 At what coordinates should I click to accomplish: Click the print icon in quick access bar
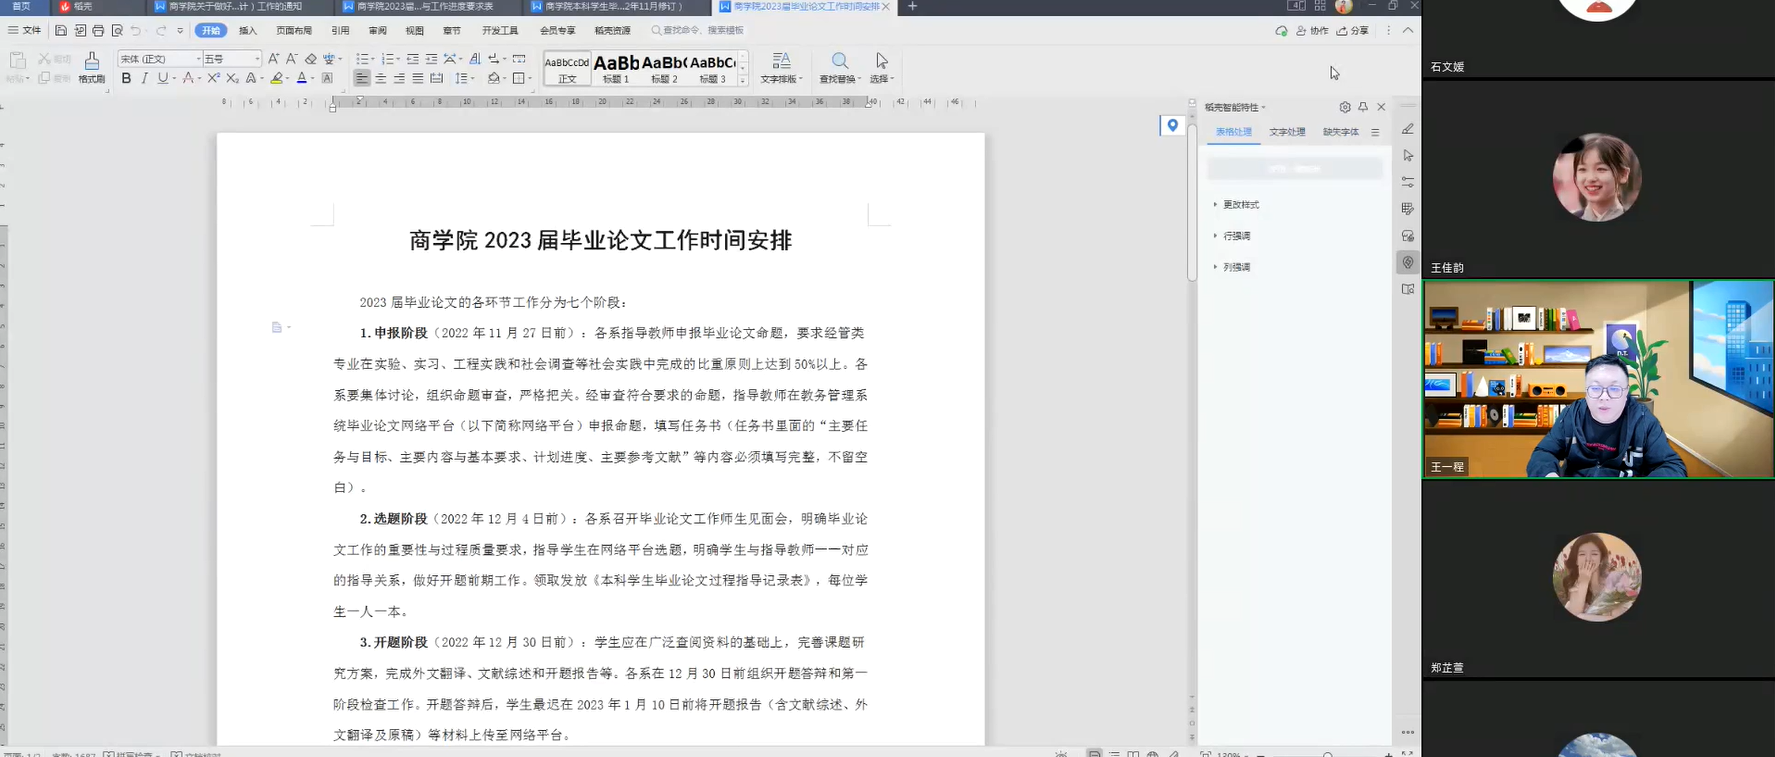[98, 31]
